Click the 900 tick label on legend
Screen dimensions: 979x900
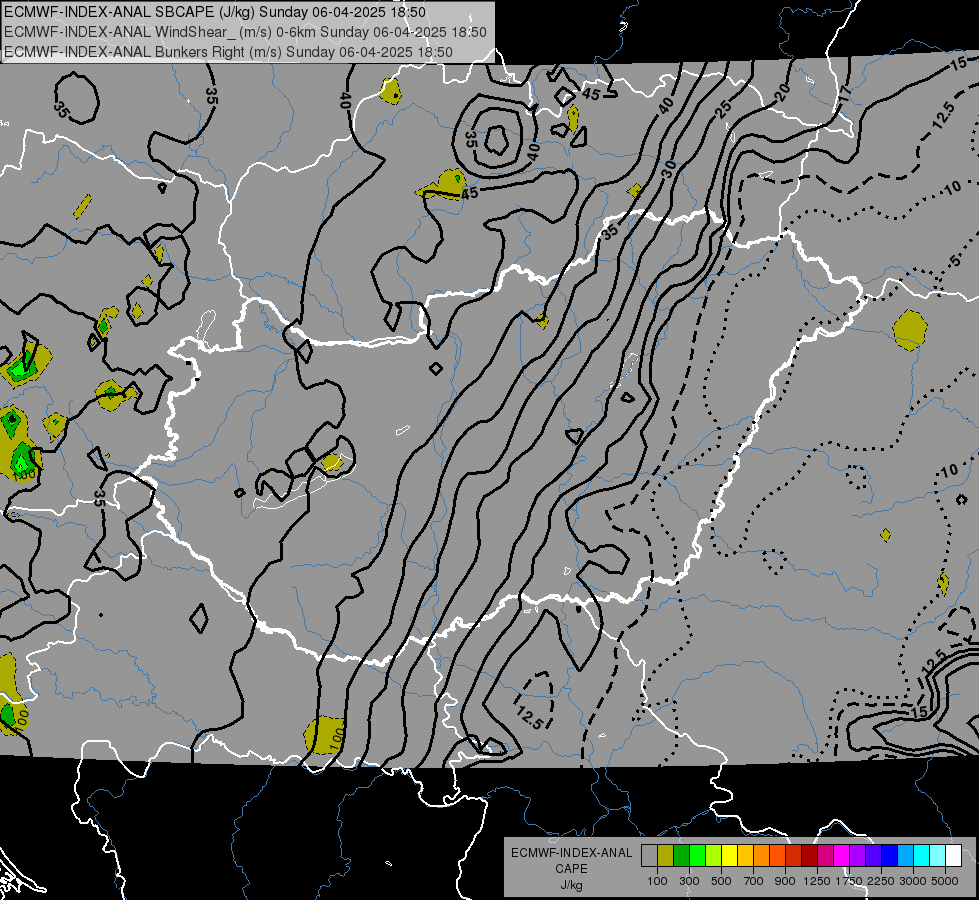coord(785,881)
